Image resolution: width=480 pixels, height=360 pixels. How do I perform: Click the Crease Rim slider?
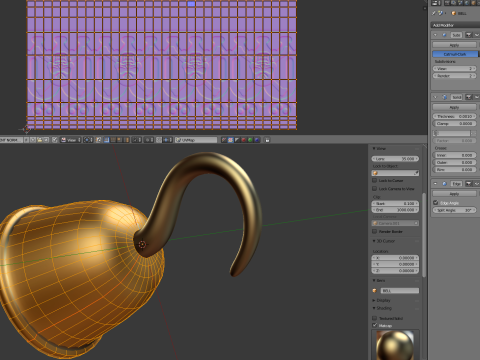[454, 169]
